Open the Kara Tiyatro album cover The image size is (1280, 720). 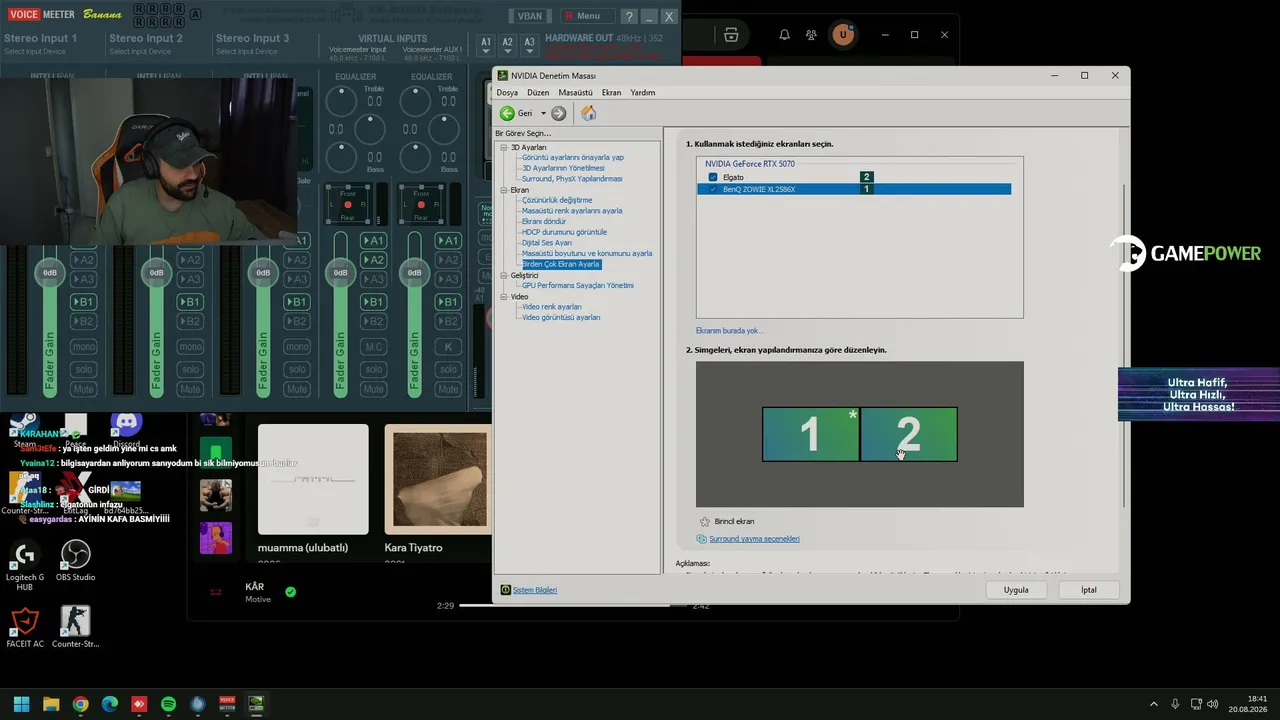(x=439, y=480)
